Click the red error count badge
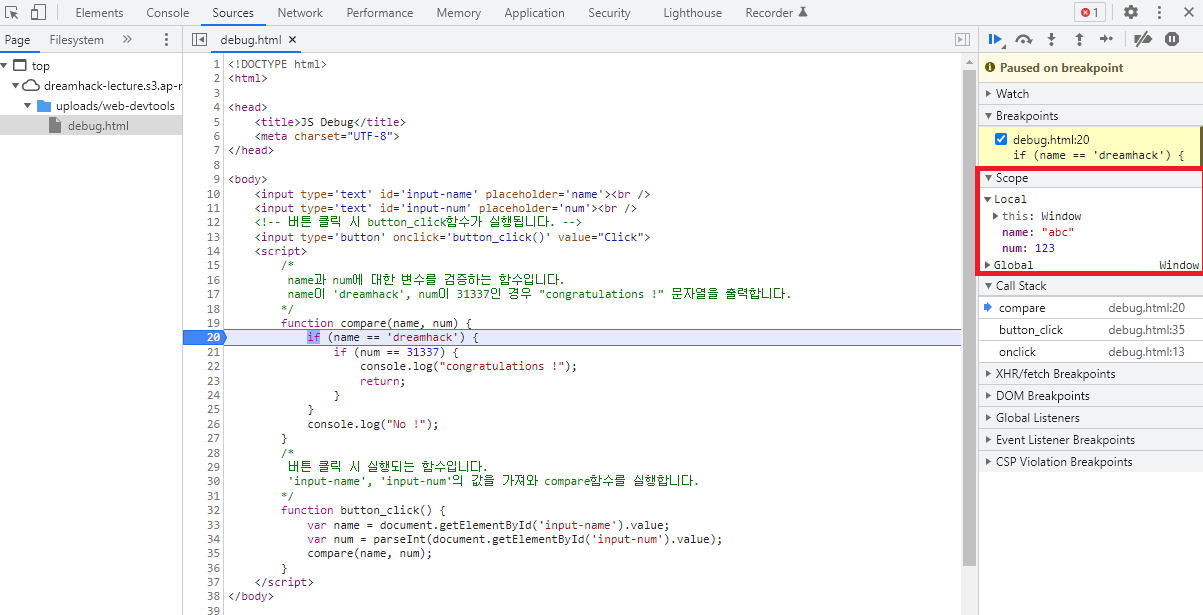The height and width of the screenshot is (615, 1203). [x=1090, y=12]
